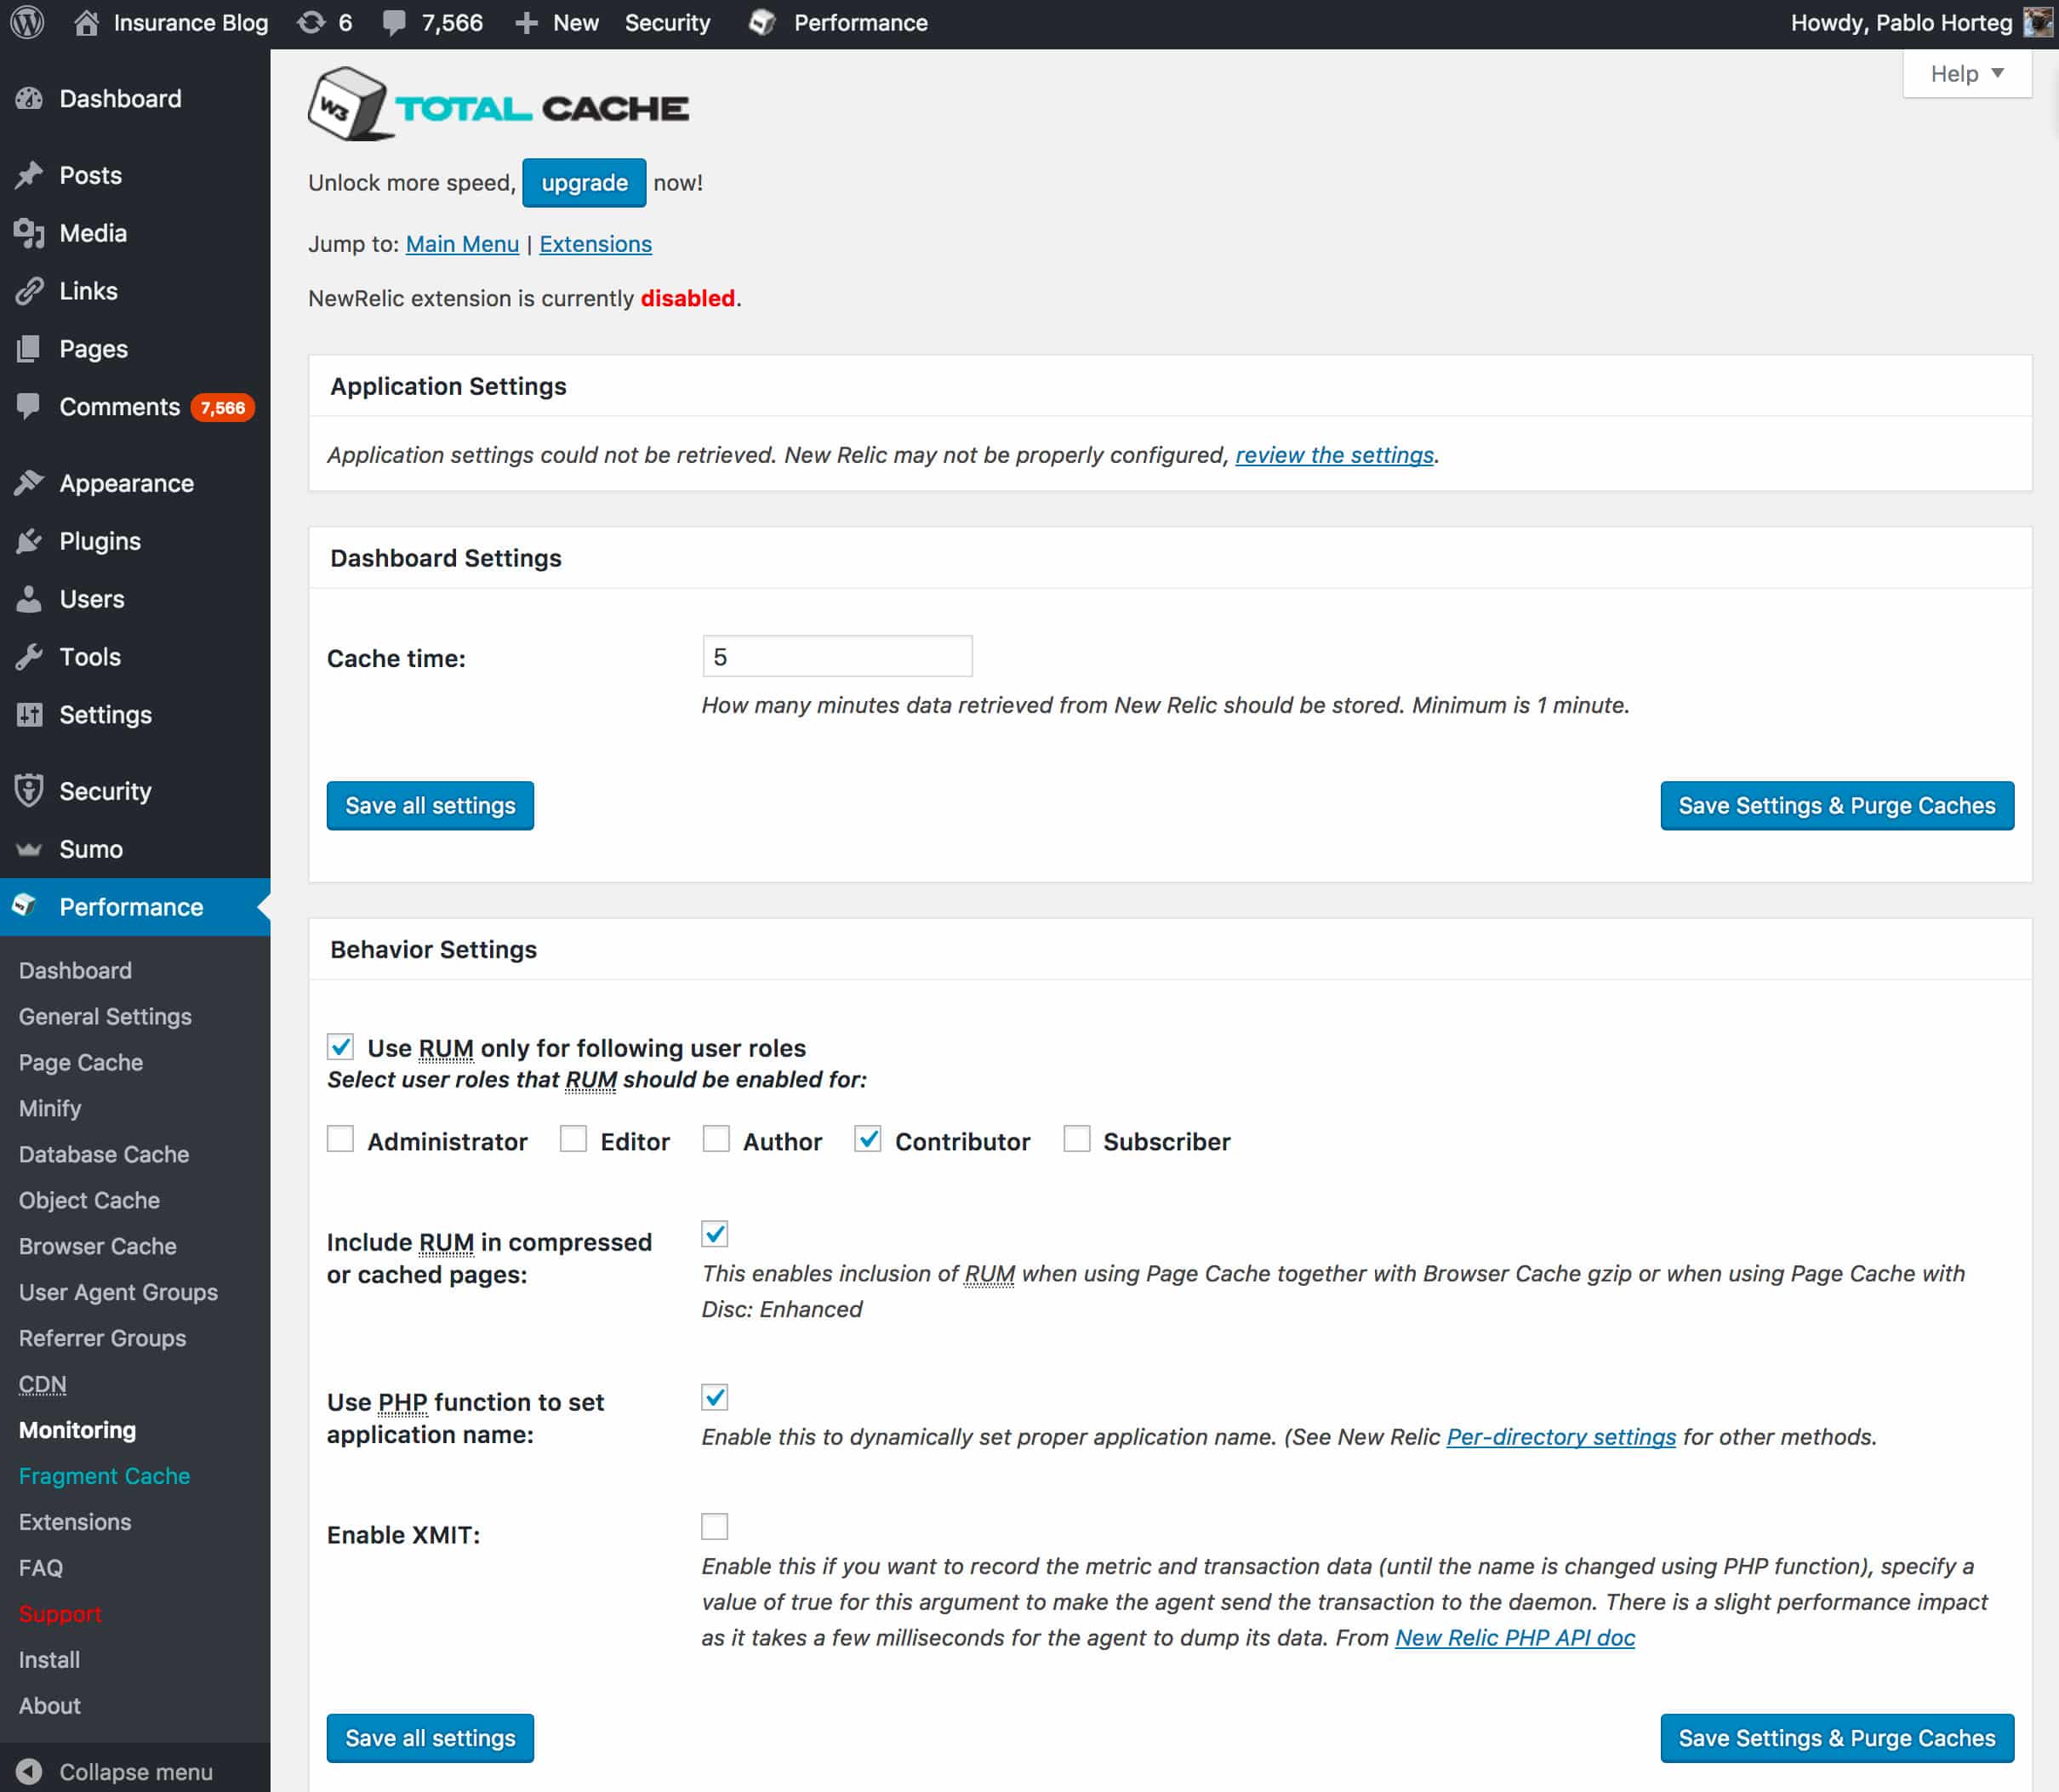Click Pablo Horteg's avatar thumbnail
Screen dimensions: 2059x1792
[x=2037, y=22]
